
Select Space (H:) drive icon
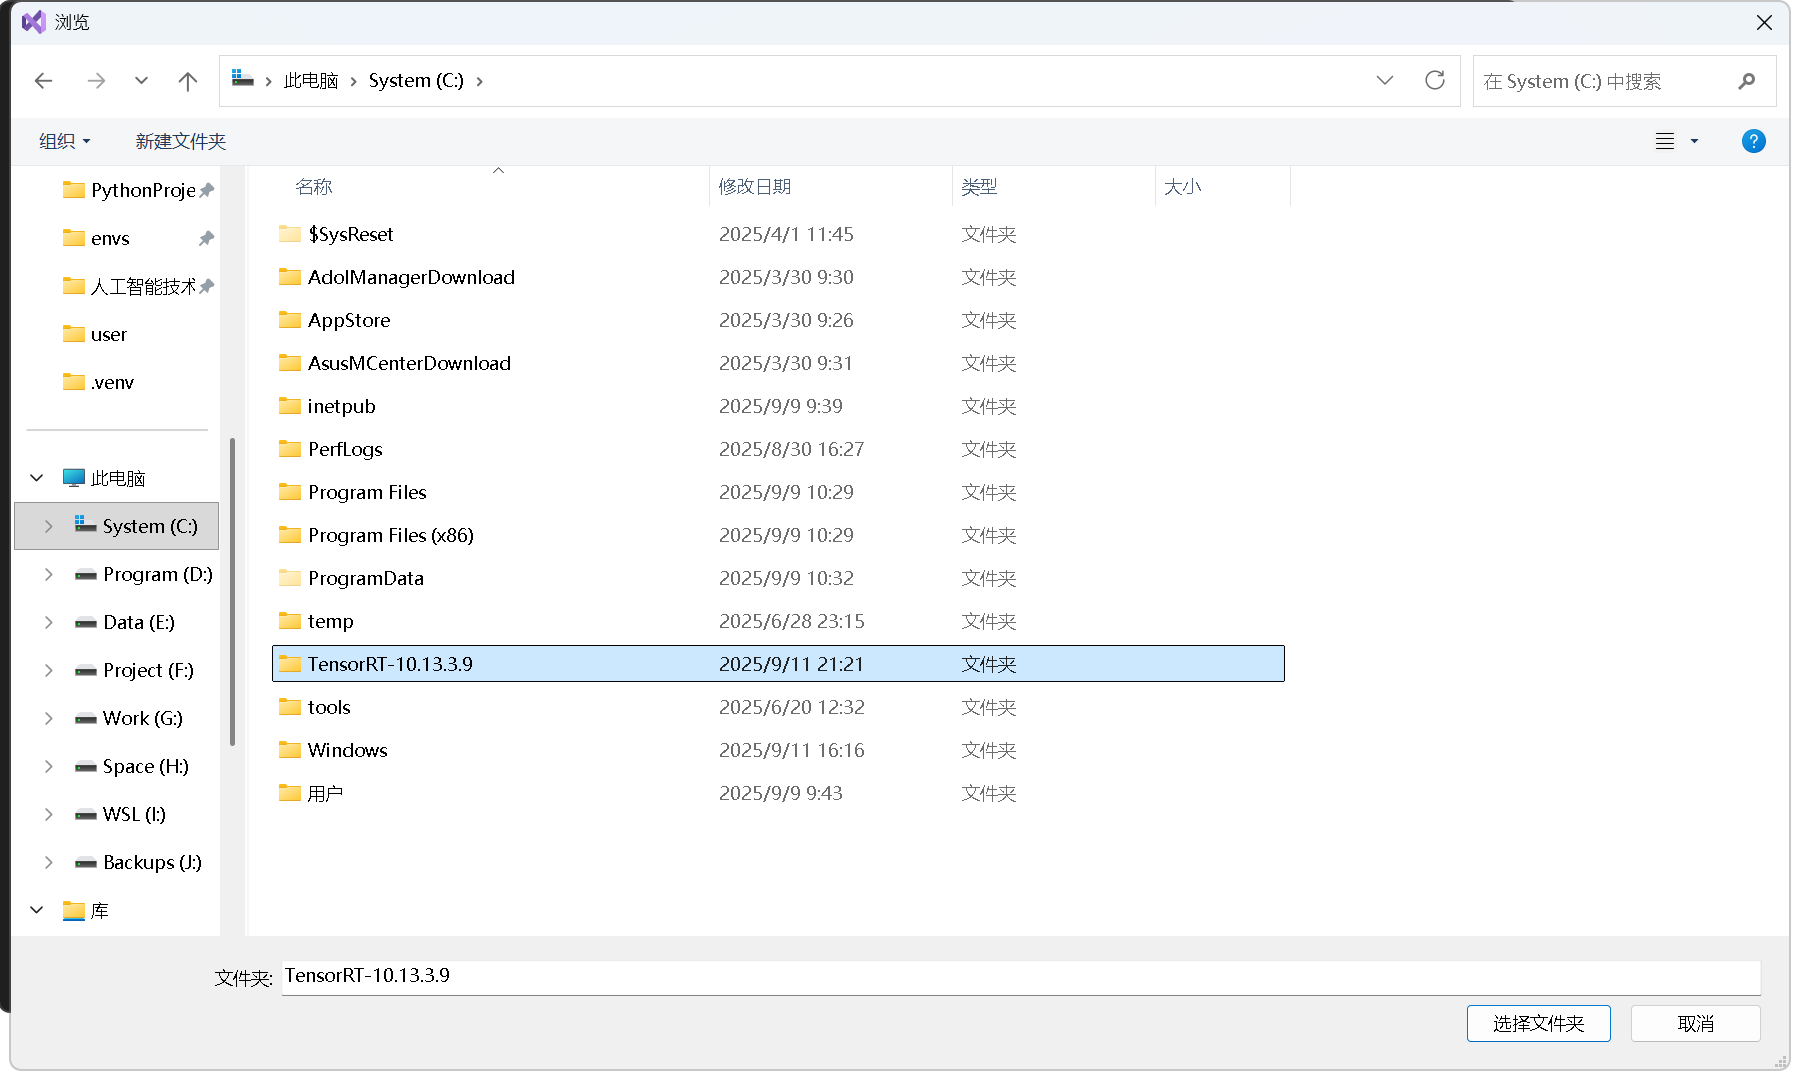pyautogui.click(x=86, y=767)
